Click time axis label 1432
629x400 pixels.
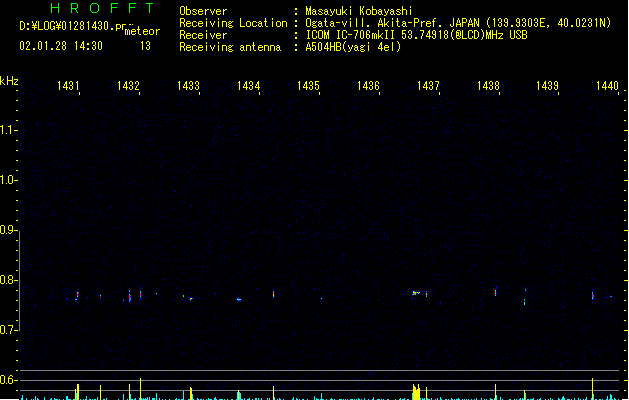(128, 85)
